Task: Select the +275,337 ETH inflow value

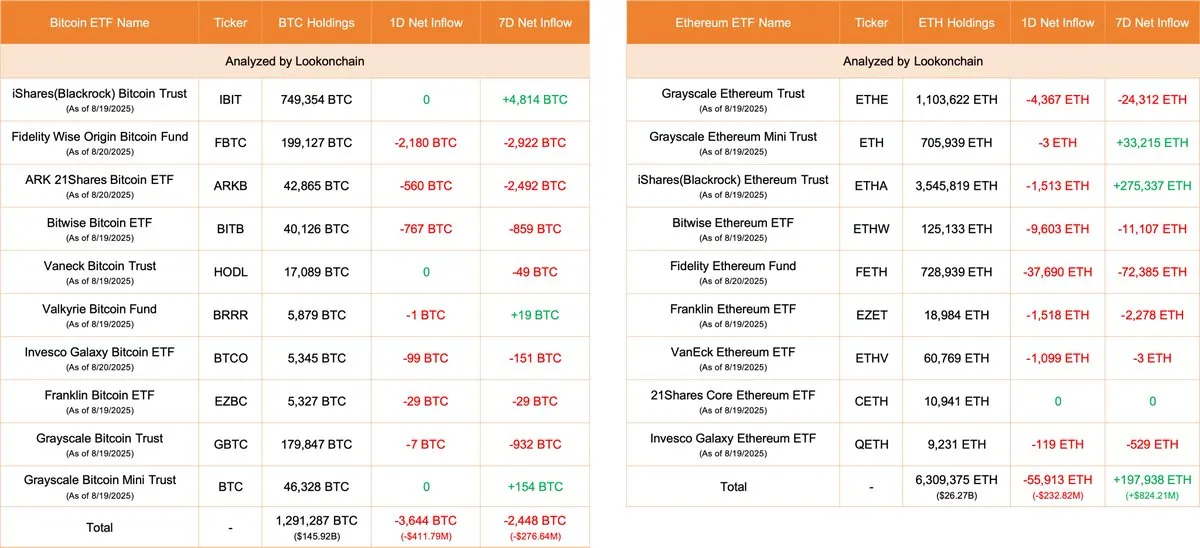Action: 1152,186
